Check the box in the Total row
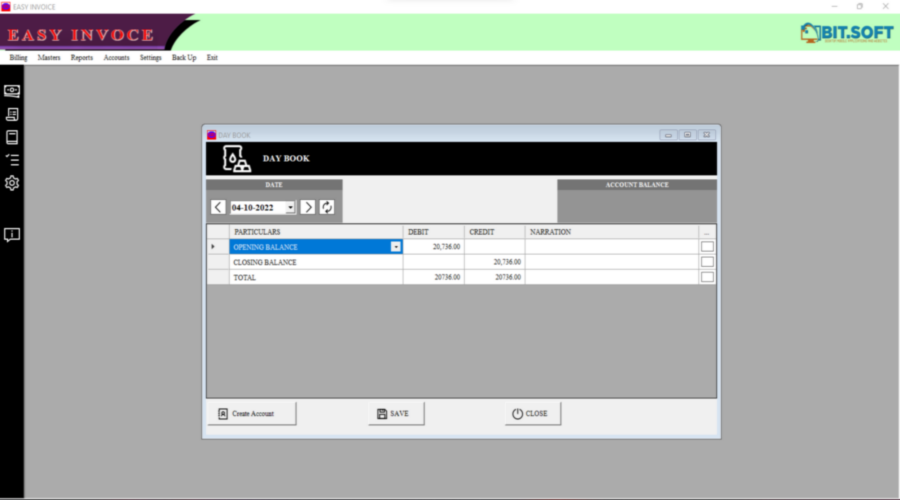Screen dimensions: 900x500 pos(707,277)
